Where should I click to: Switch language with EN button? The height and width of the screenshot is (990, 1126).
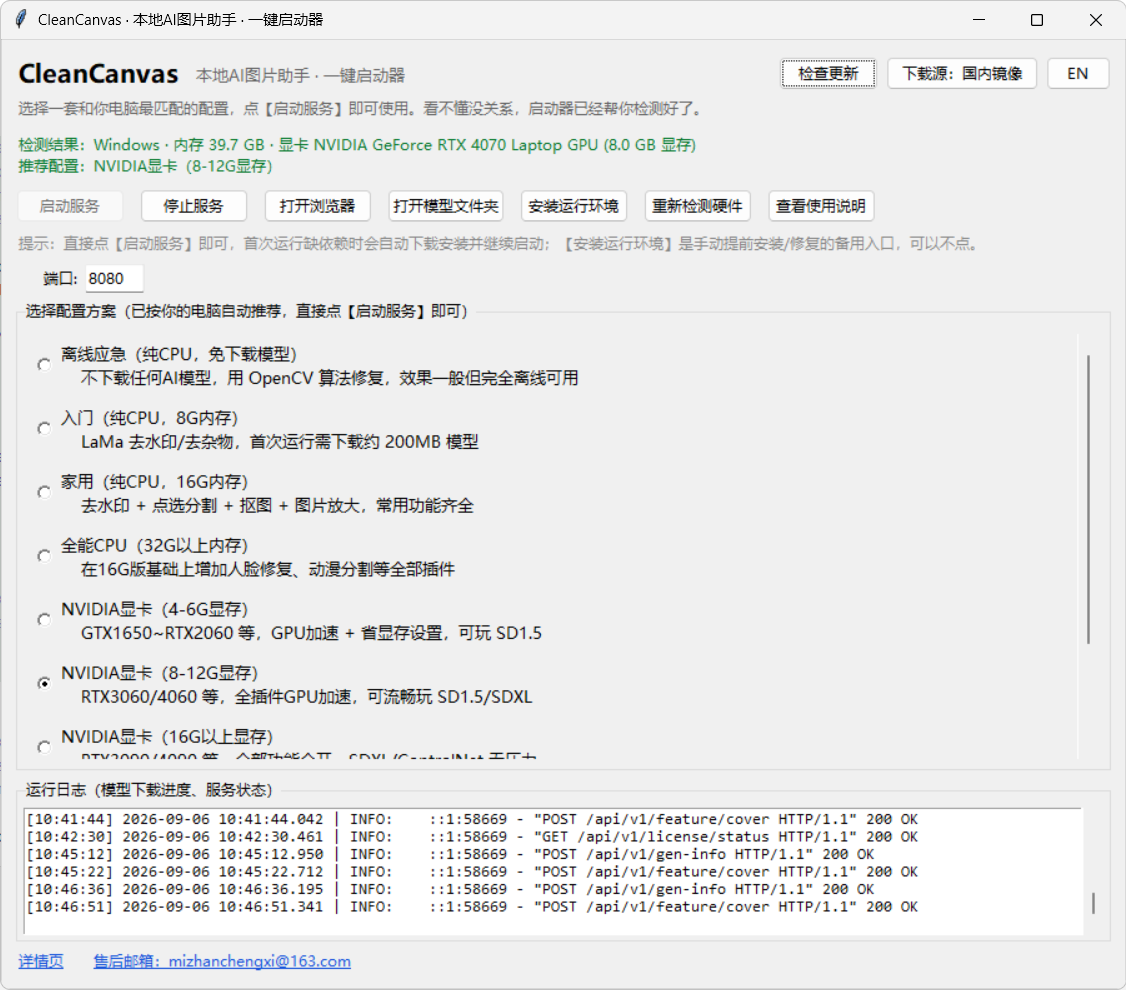[1077, 73]
